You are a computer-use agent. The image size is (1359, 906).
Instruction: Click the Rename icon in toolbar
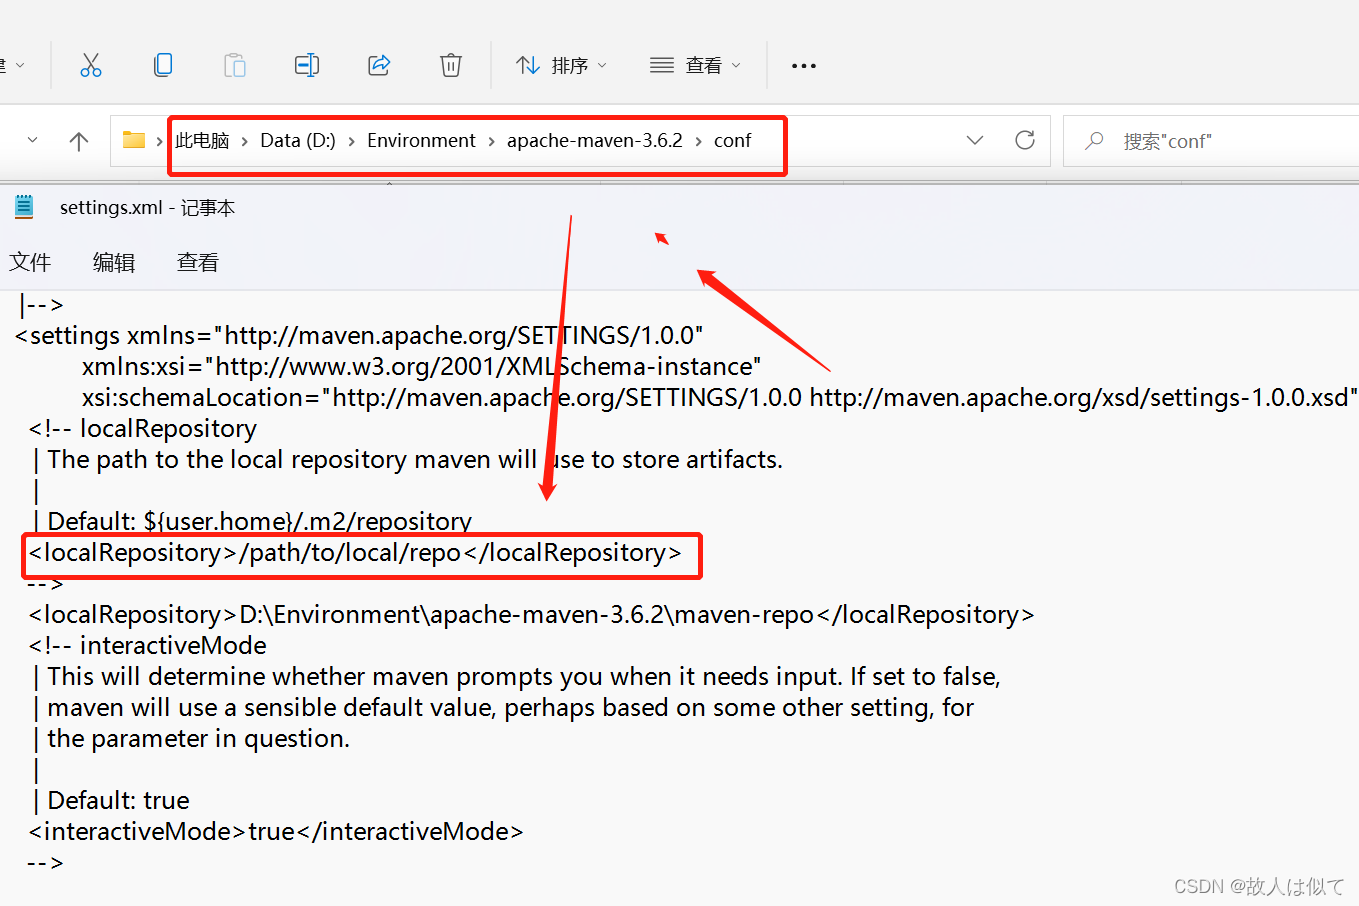pyautogui.click(x=307, y=66)
